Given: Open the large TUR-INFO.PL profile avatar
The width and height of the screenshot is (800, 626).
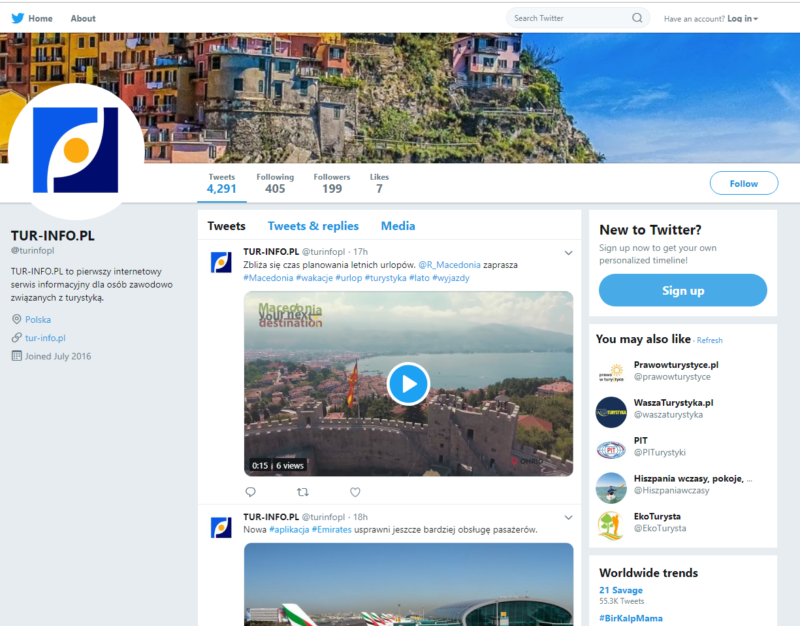Looking at the screenshot, I should click(76, 150).
